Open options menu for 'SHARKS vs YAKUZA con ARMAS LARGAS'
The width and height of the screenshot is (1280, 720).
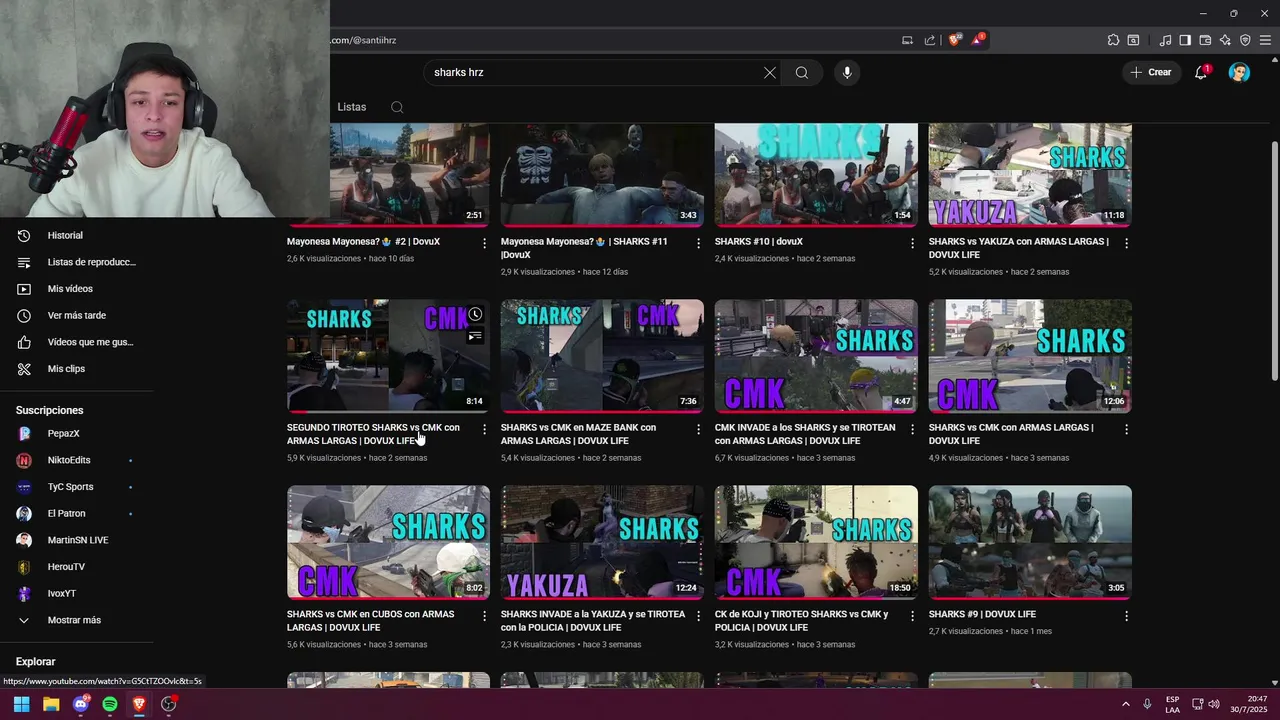[x=1126, y=243]
